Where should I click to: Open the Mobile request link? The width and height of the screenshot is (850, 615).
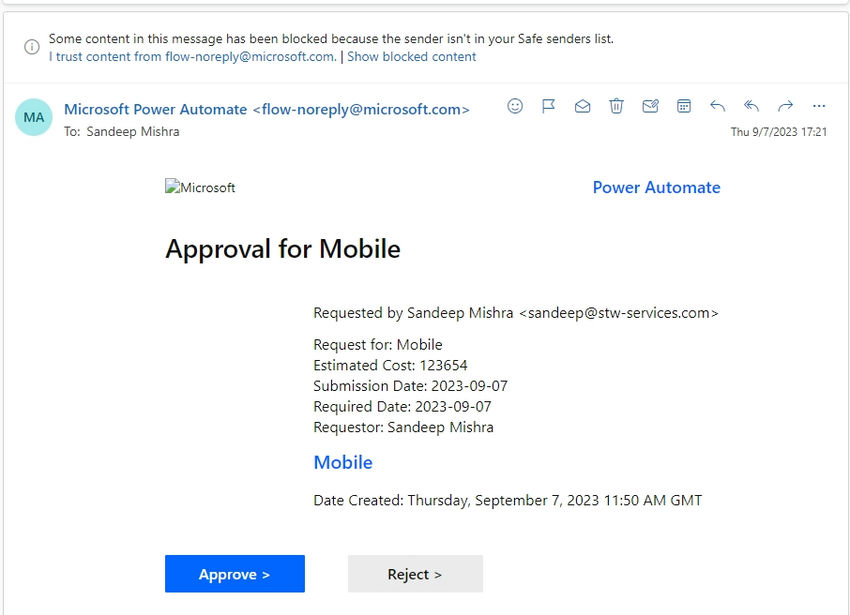pyautogui.click(x=343, y=462)
